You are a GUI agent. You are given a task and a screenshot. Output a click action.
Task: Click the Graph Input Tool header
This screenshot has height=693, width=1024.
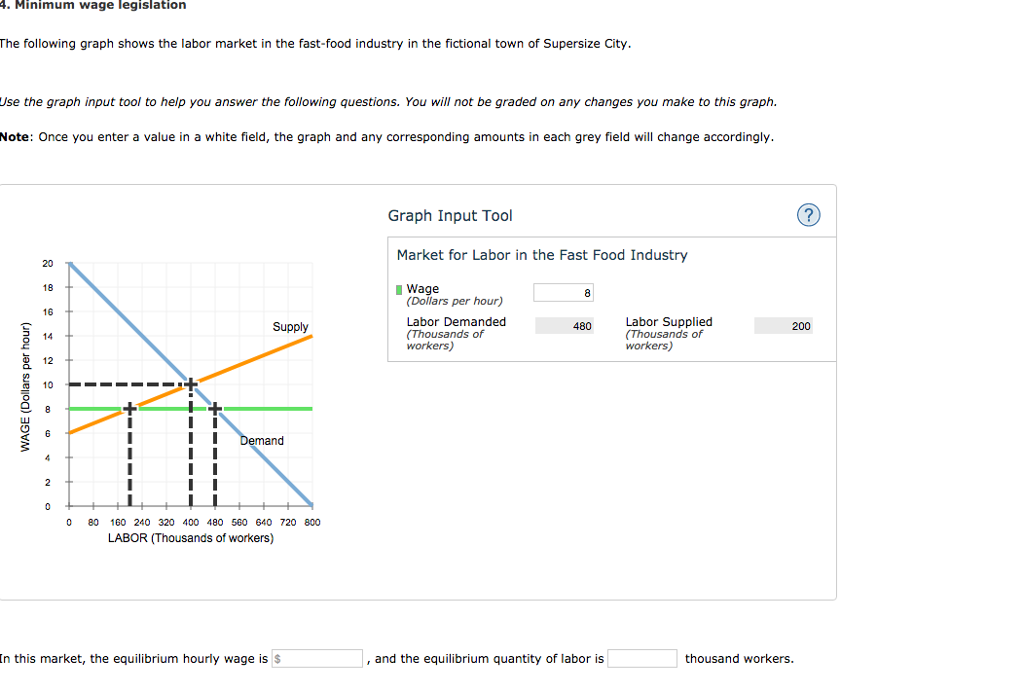449,215
